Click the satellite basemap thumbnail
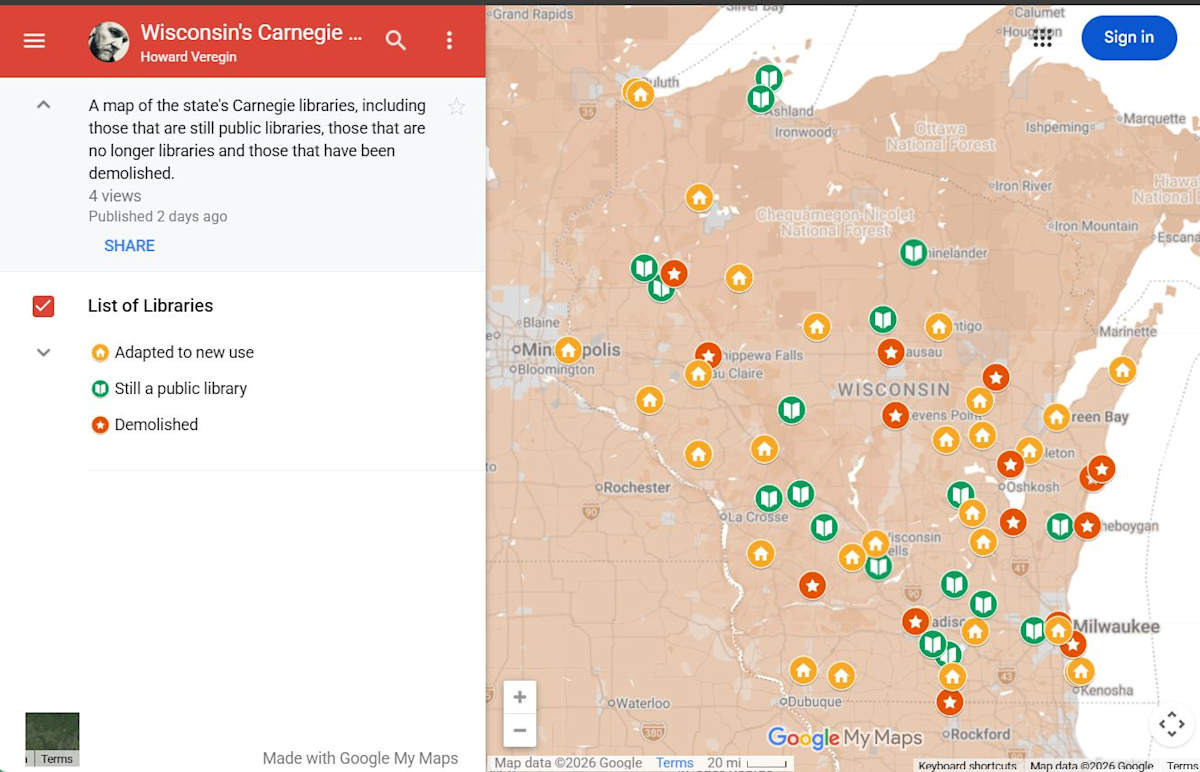The image size is (1200, 772). tap(52, 733)
